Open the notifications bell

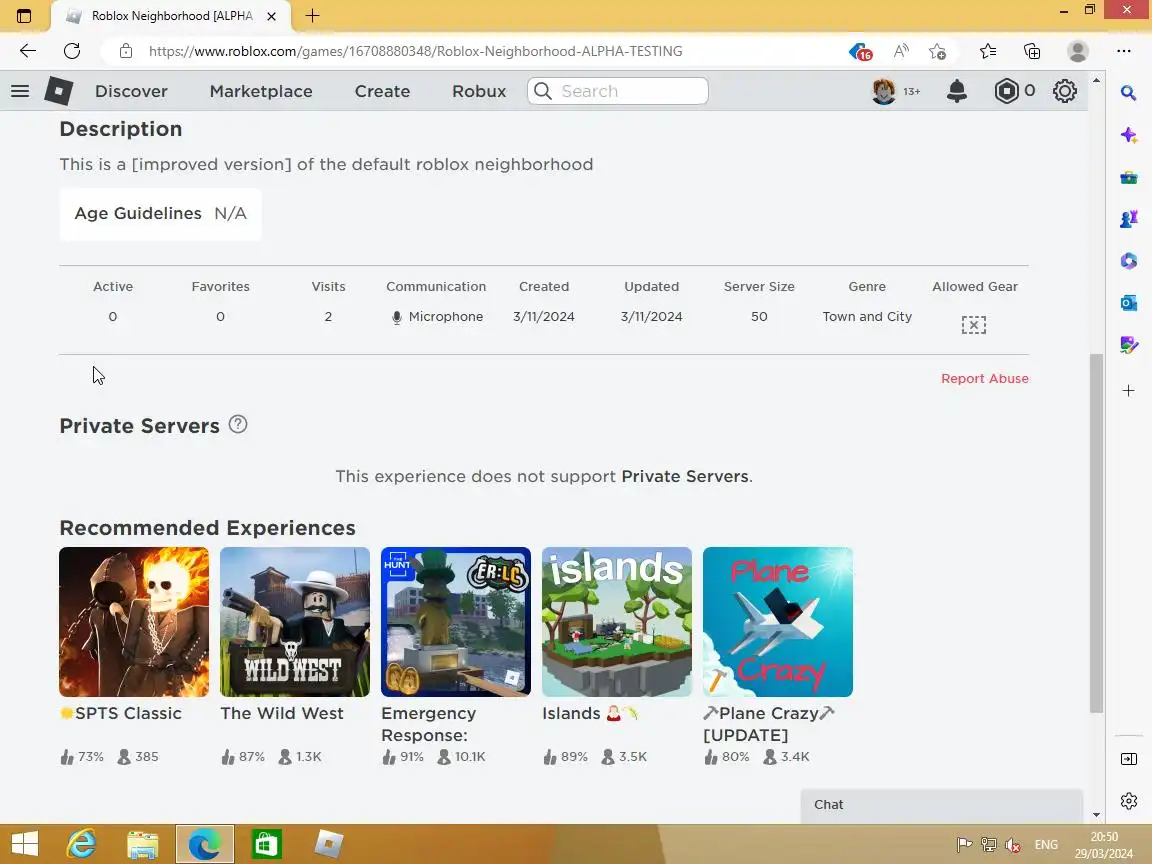pyautogui.click(x=957, y=91)
